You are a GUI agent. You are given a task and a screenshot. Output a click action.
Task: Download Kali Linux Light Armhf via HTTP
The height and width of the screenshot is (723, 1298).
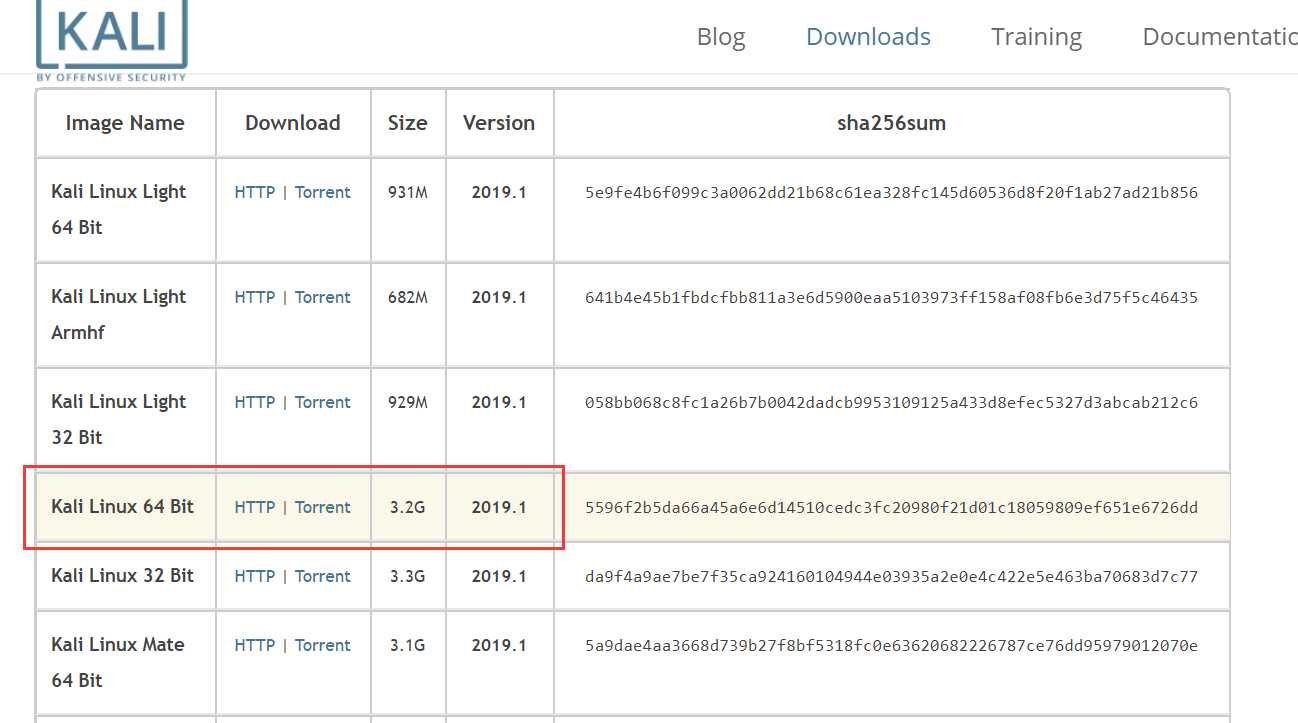[x=255, y=297]
